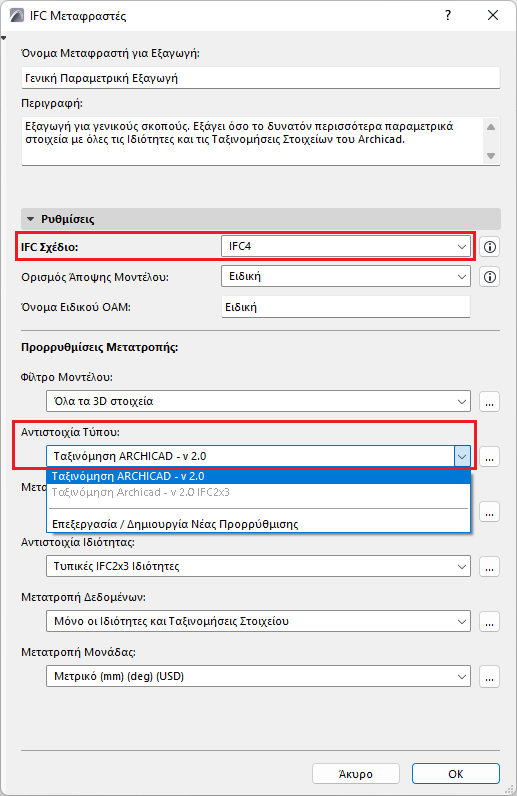Click the ellipsis button beside the open dropdown list
This screenshot has height=796, width=517.
(x=490, y=512)
